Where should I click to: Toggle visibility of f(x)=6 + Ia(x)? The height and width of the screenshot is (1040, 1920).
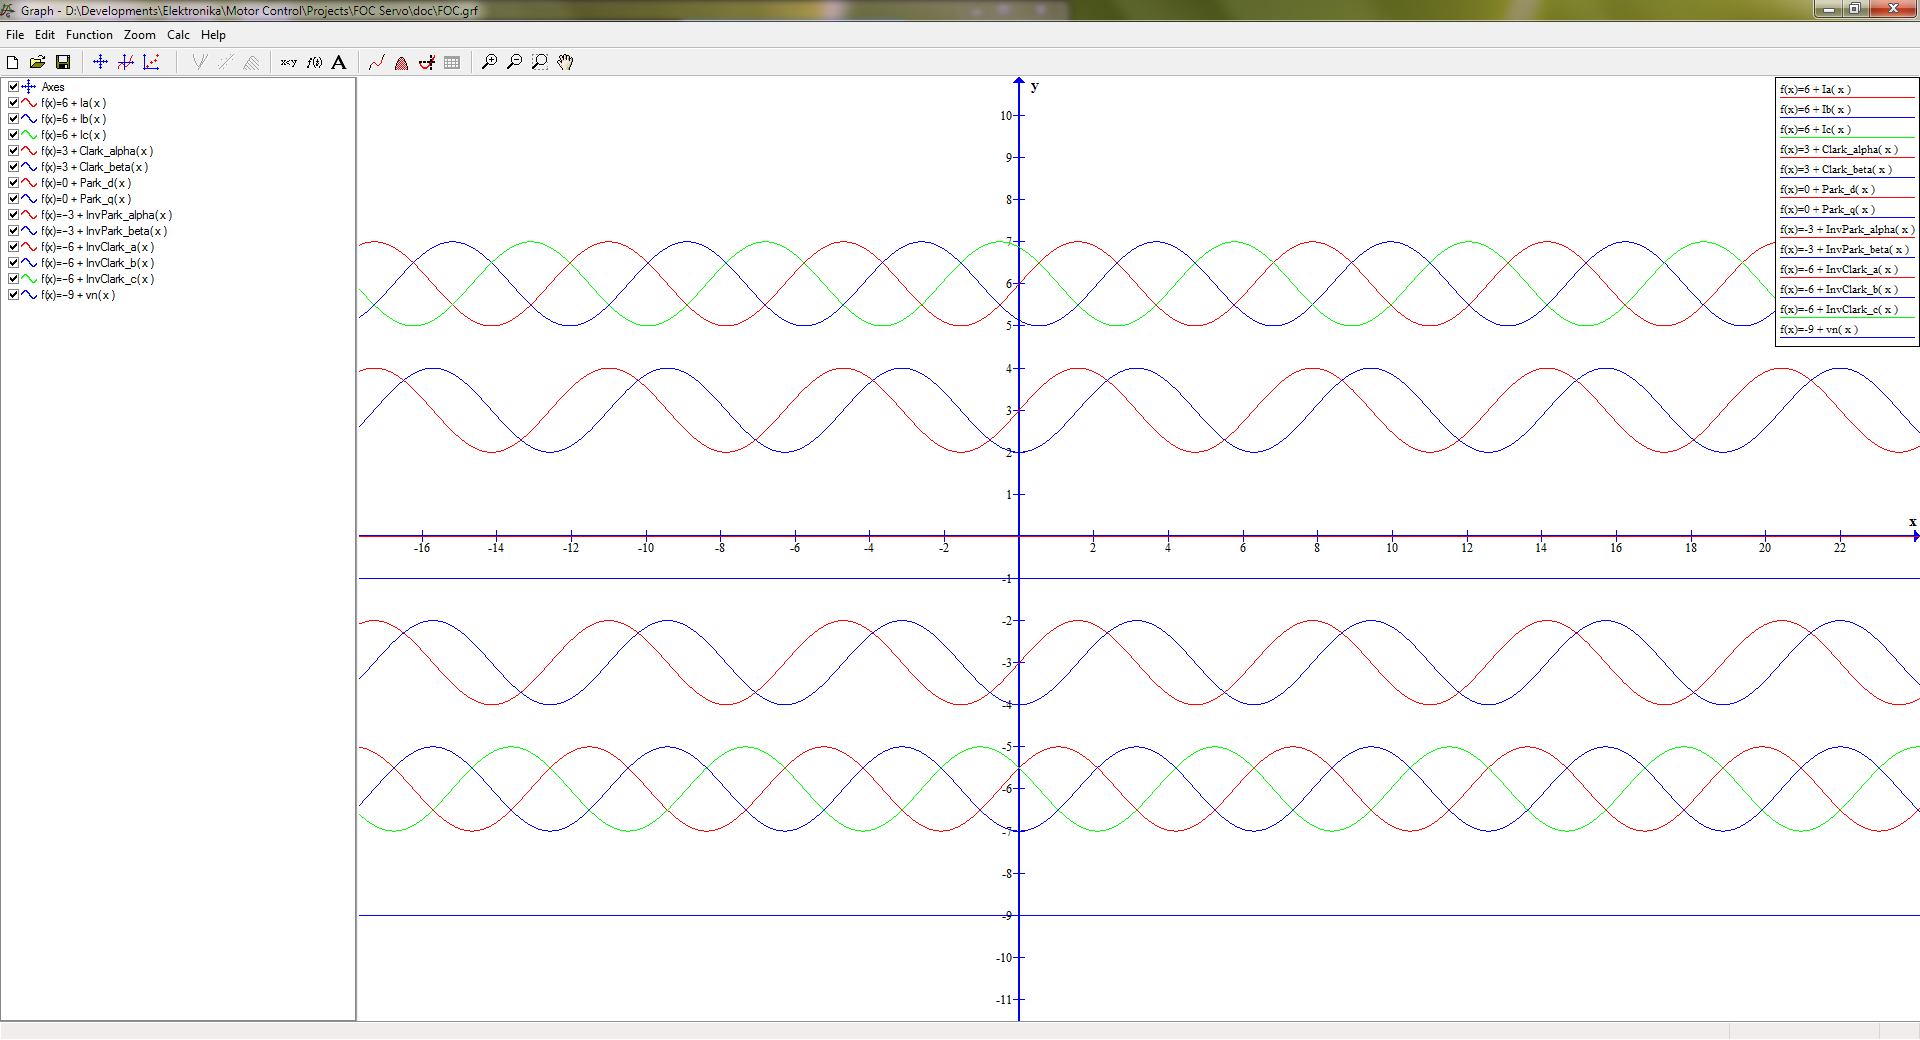pos(13,103)
